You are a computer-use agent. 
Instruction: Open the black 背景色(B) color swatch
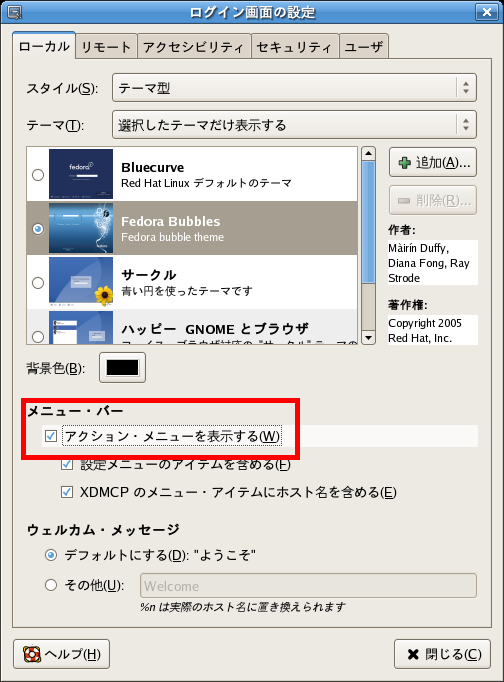pyautogui.click(x=122, y=368)
